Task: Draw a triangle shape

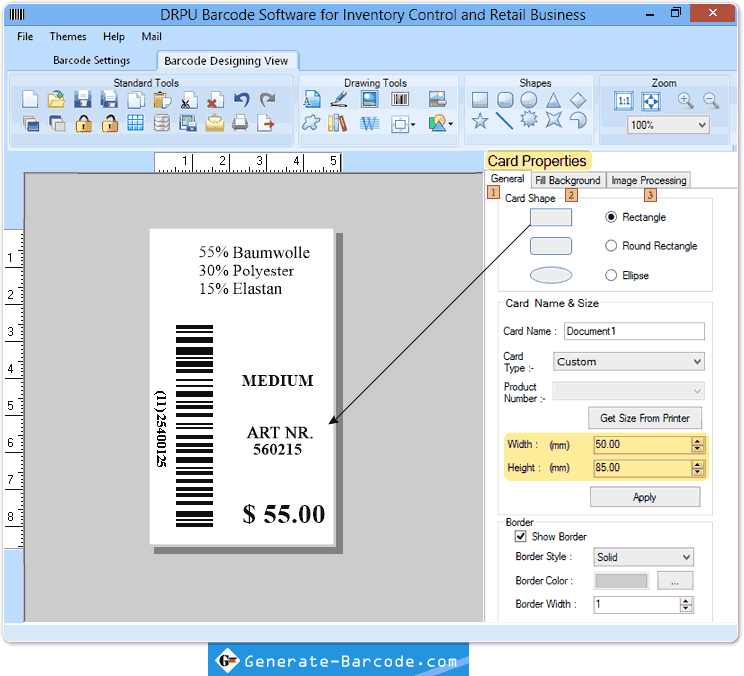Action: (553, 100)
